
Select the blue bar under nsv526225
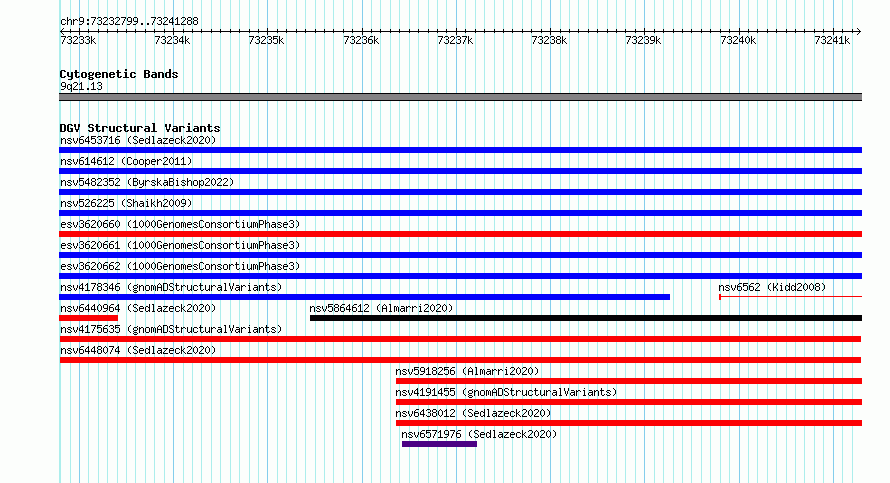pyautogui.click(x=460, y=213)
